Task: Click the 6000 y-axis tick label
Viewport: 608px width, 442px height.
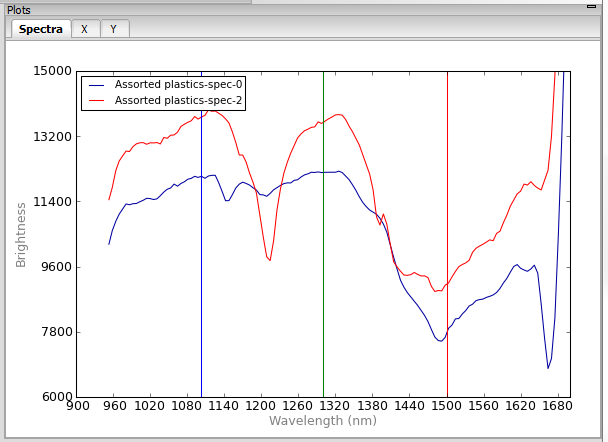Action: click(x=57, y=397)
